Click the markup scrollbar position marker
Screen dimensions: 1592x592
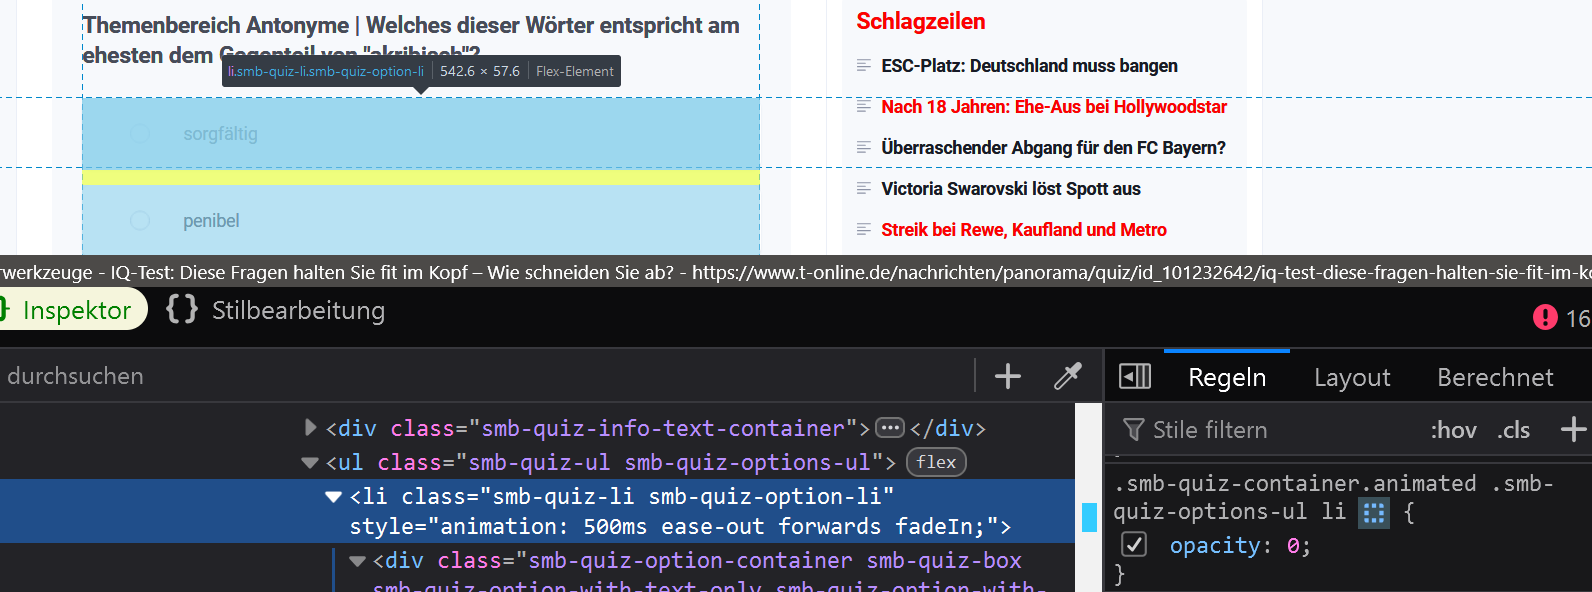(1090, 516)
